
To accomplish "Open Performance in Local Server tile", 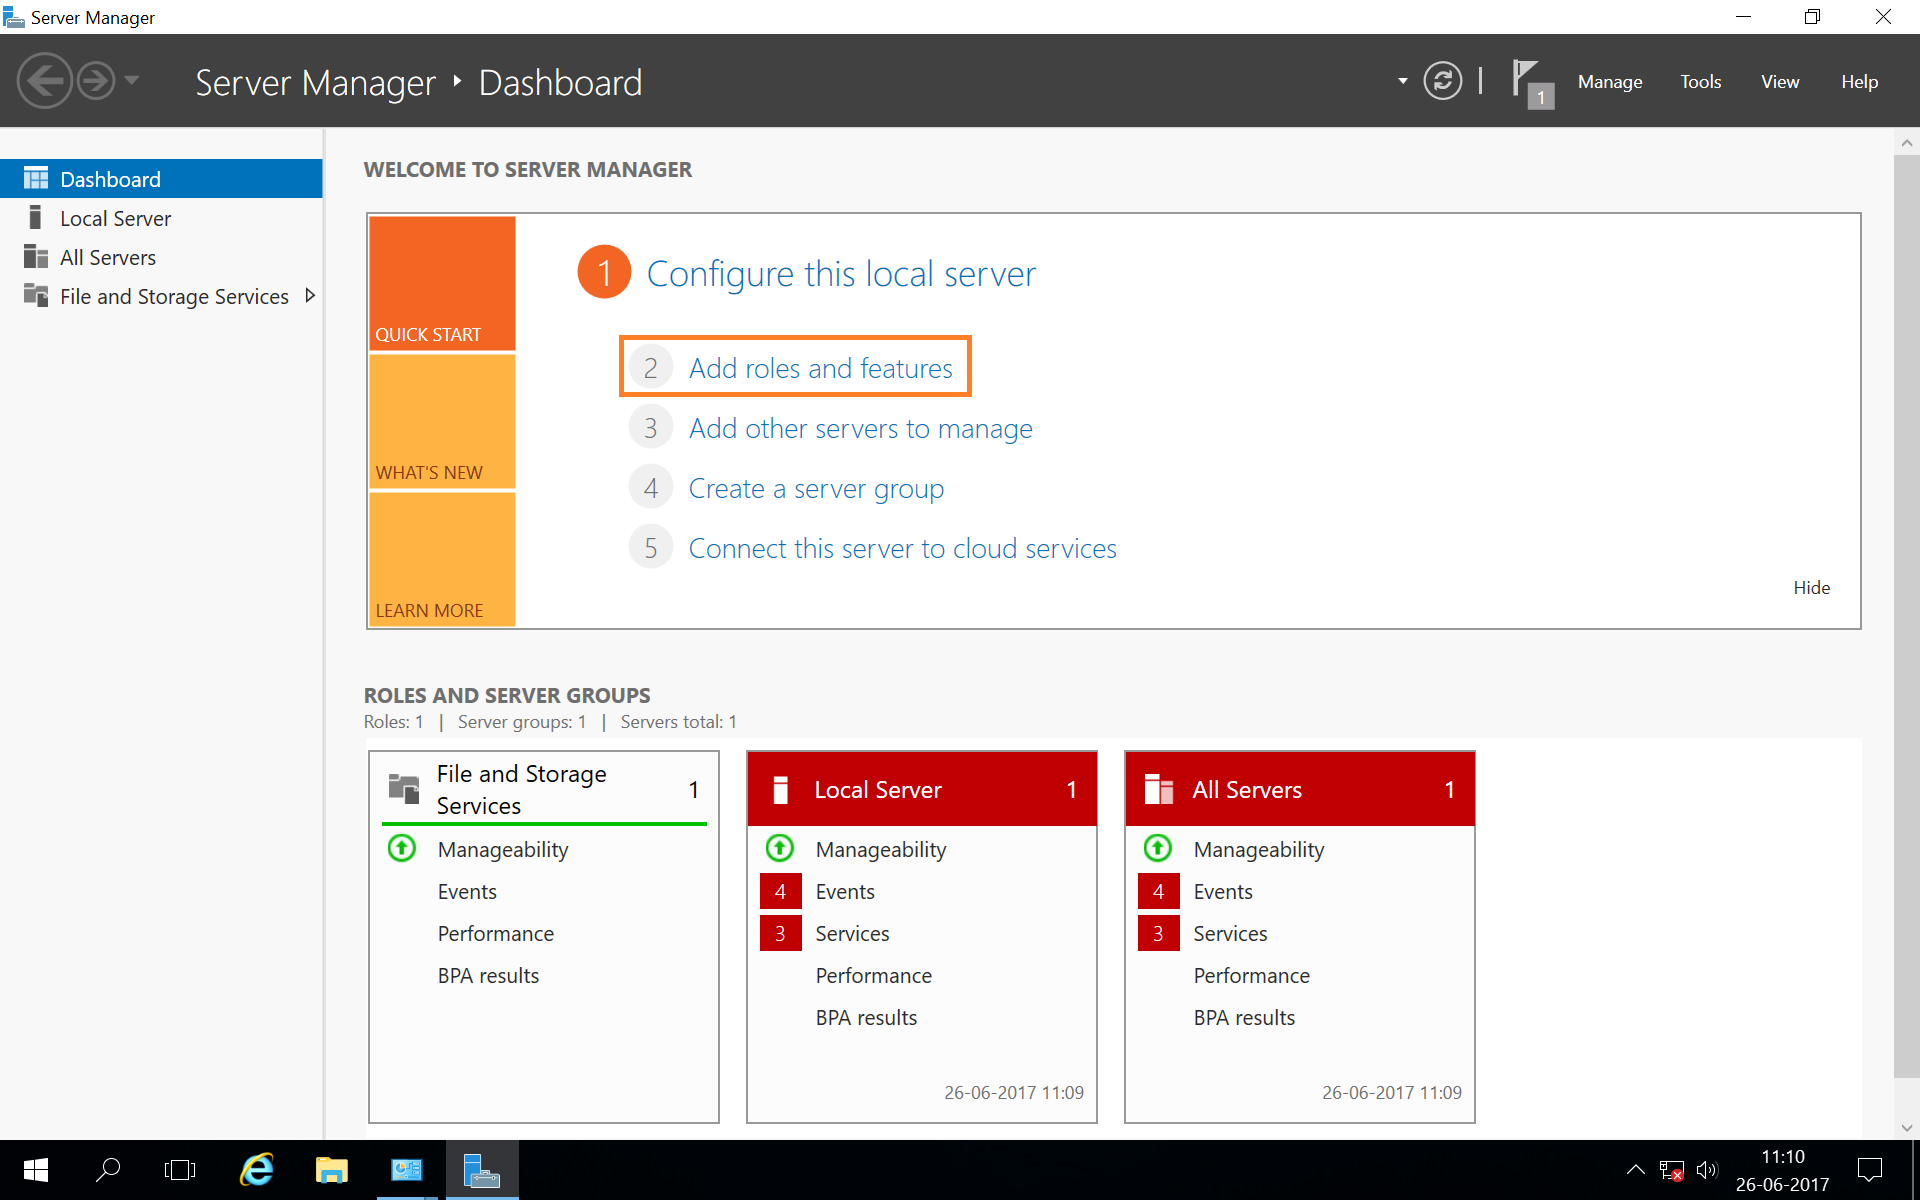I will [x=874, y=975].
